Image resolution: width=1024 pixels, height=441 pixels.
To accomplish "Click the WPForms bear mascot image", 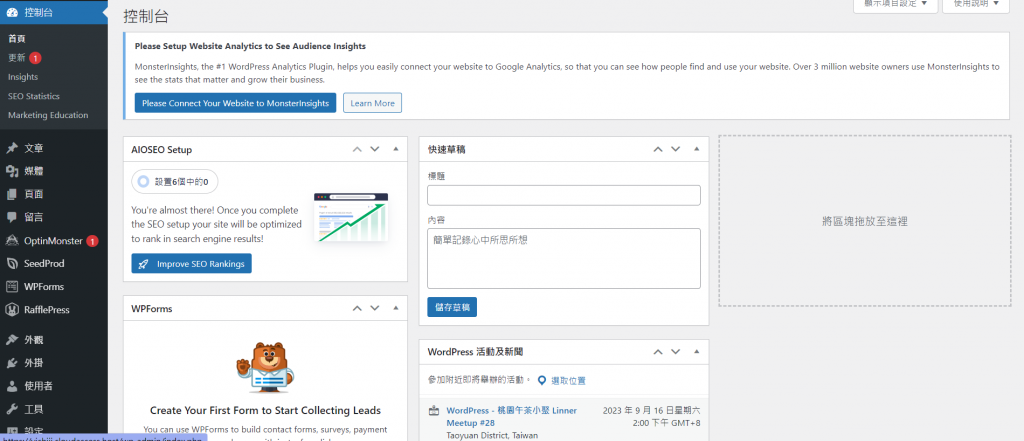I will click(264, 367).
